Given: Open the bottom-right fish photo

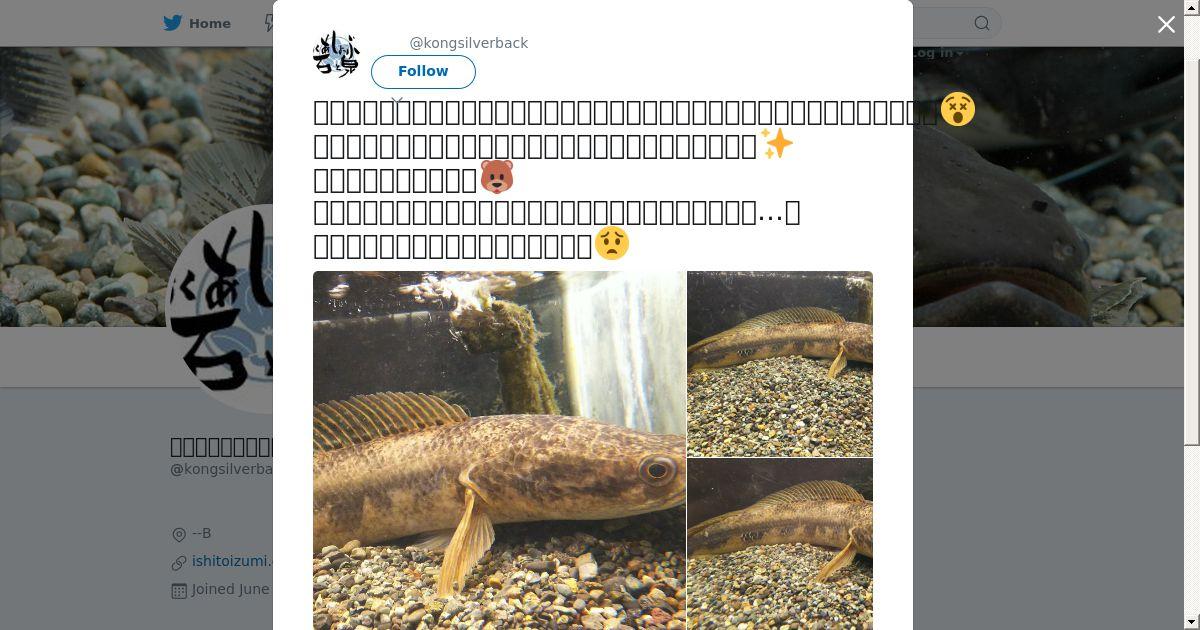Looking at the screenshot, I should click(x=780, y=544).
